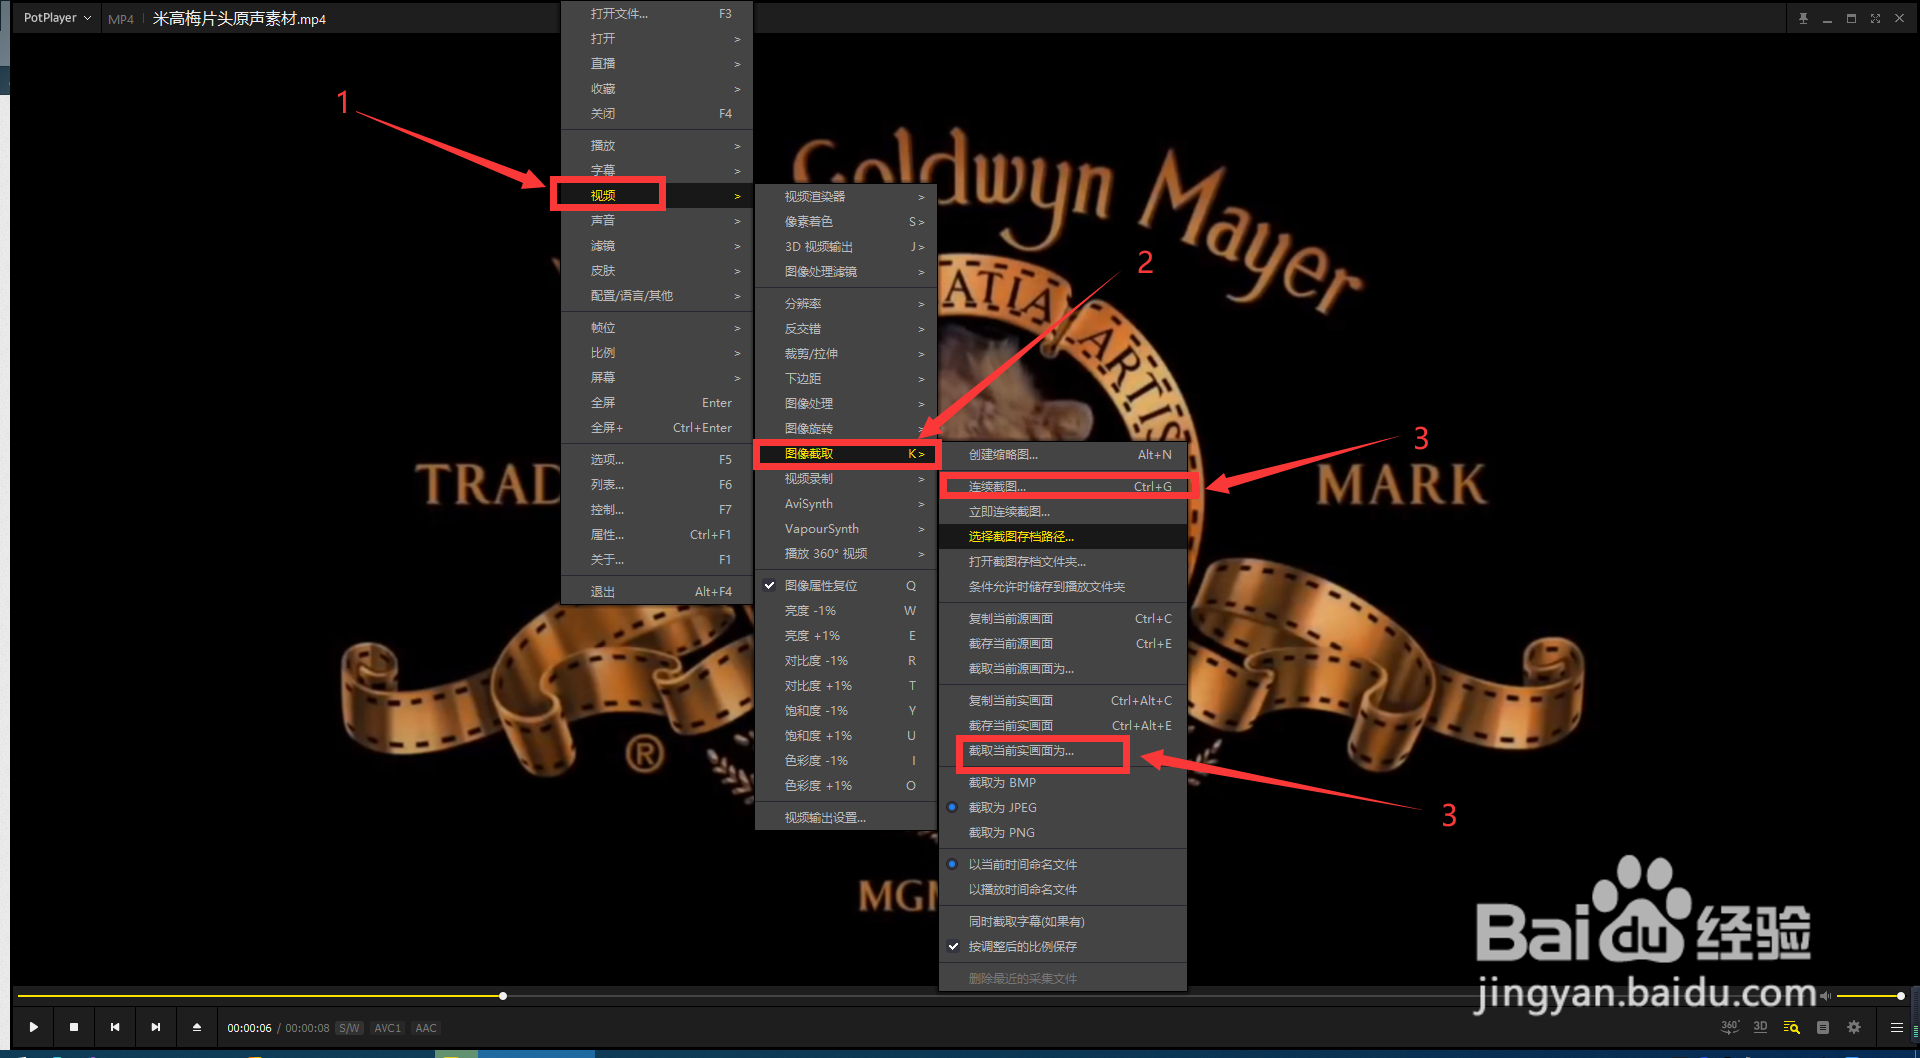The image size is (1920, 1058).
Task: Choose 截取当前实画面为... entry
Action: (1063, 751)
